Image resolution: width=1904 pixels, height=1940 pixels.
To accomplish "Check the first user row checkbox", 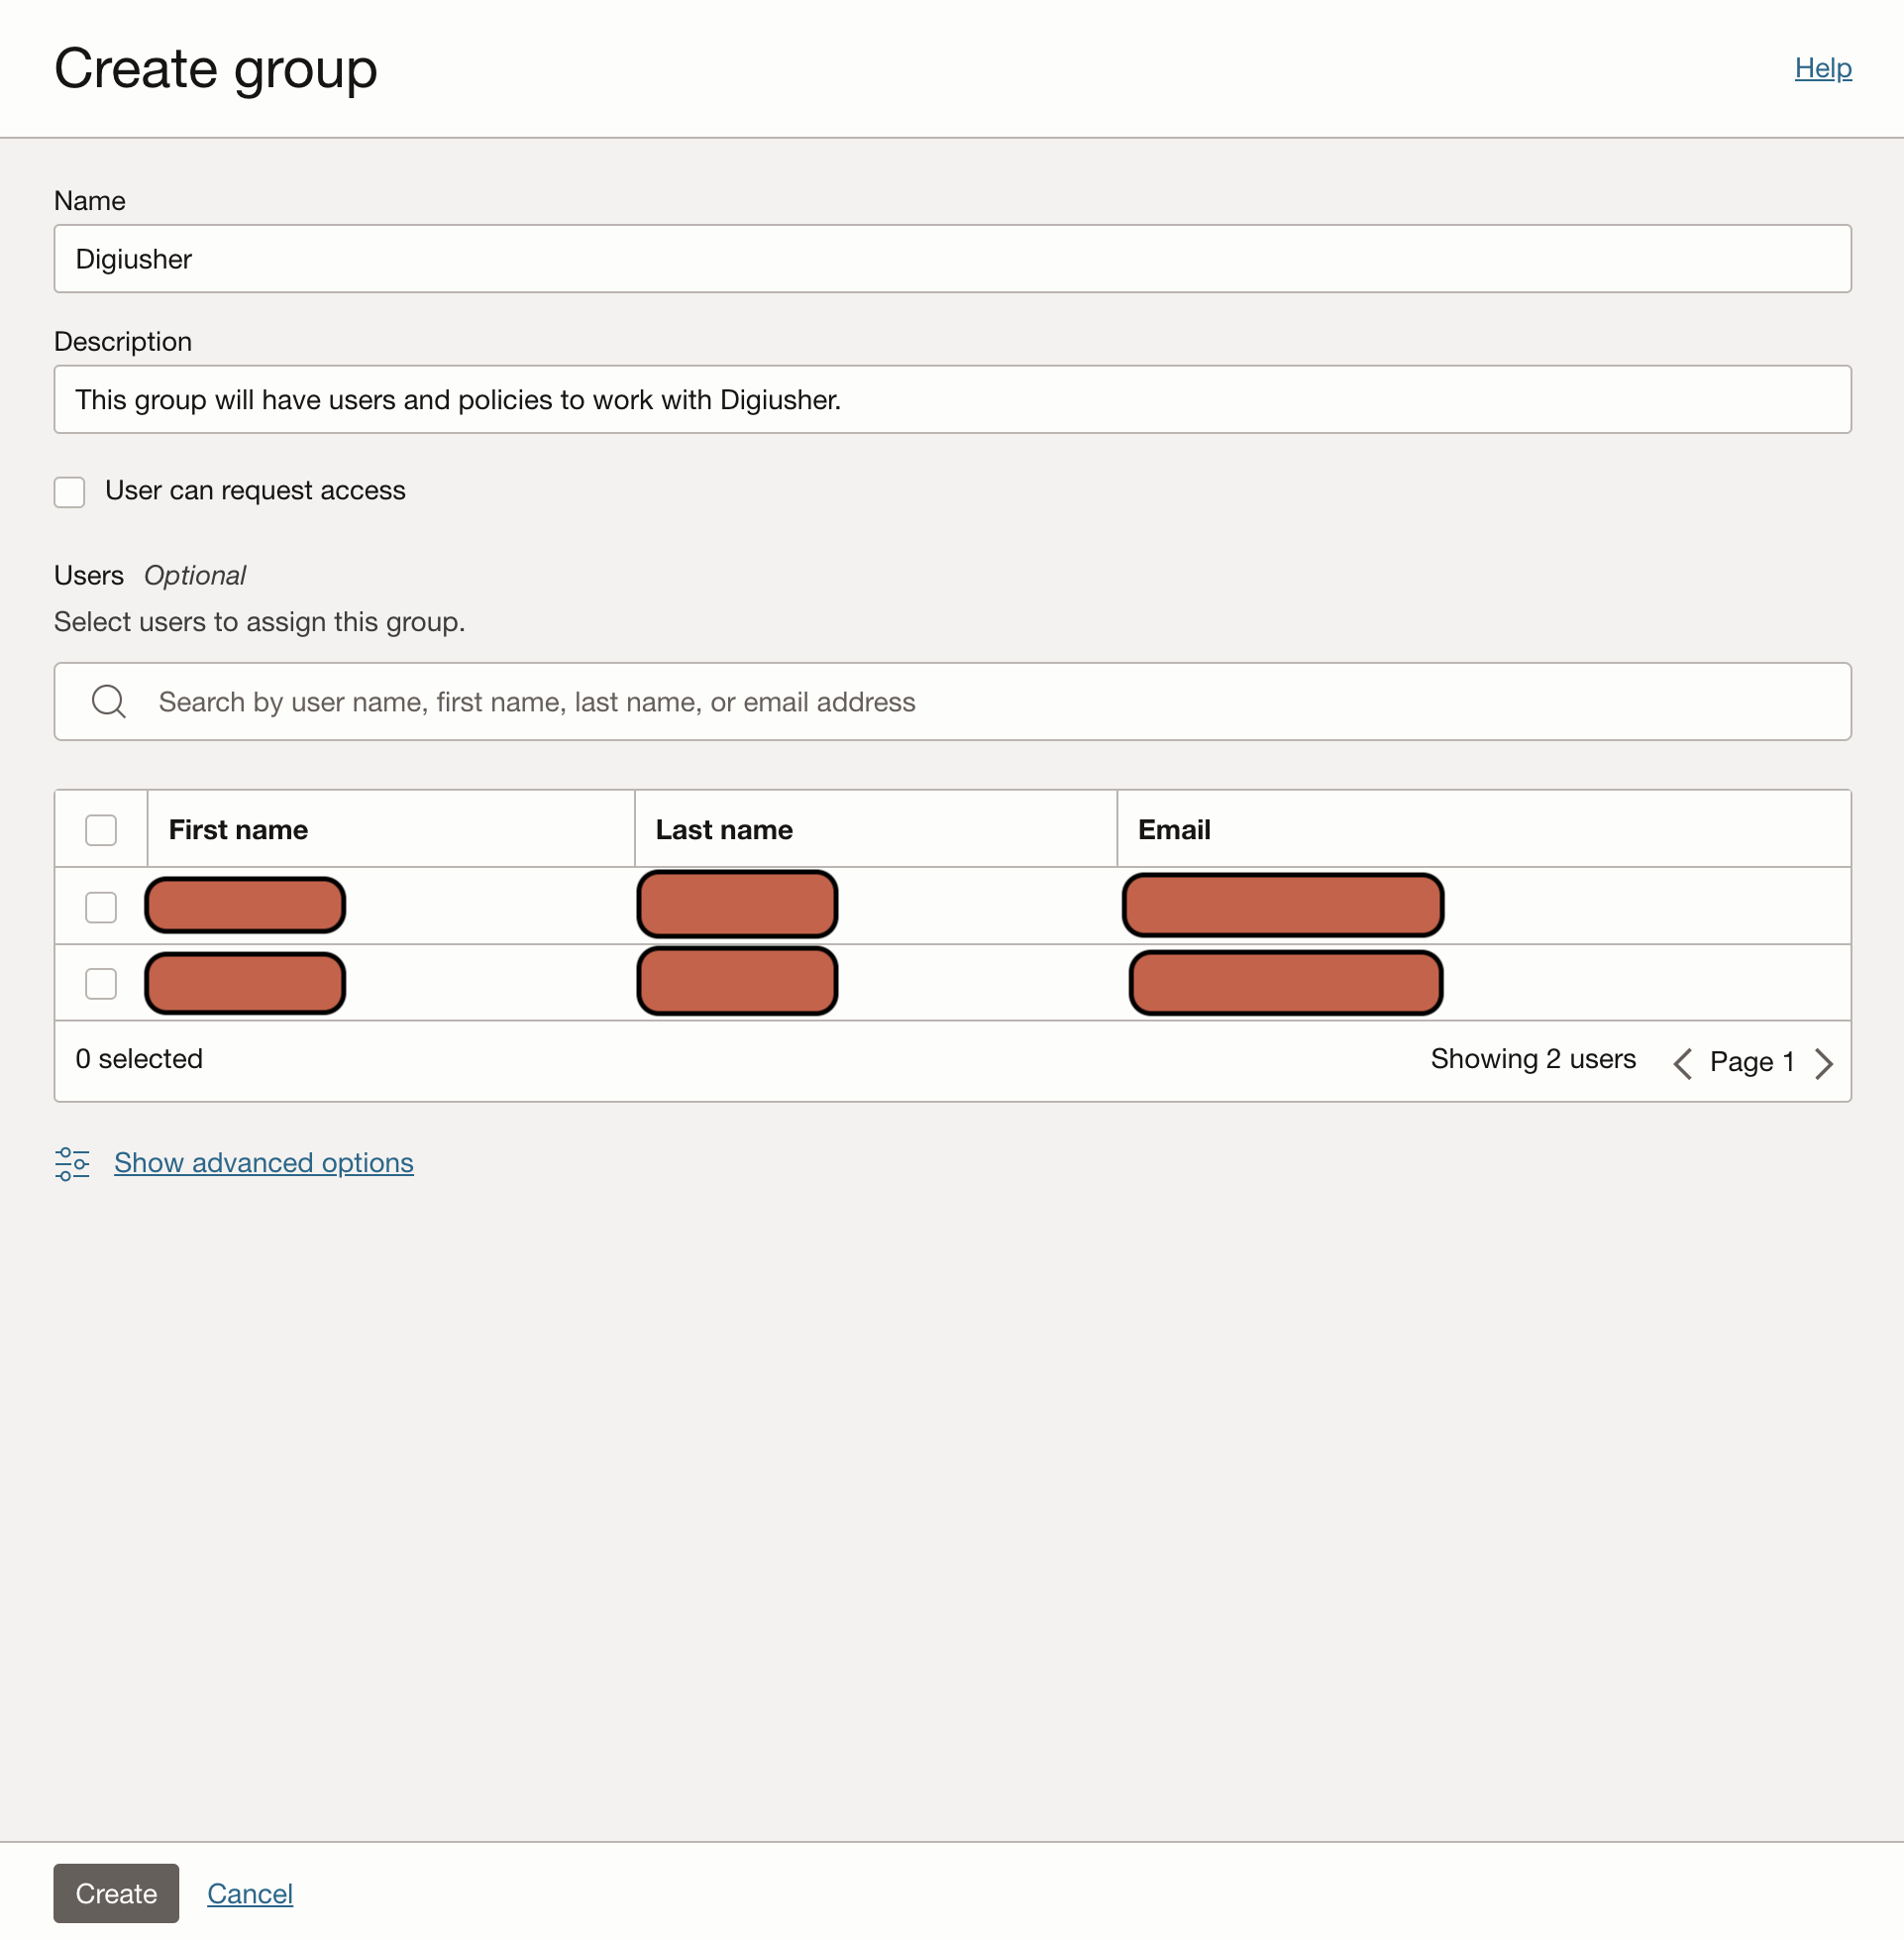I will click(101, 904).
